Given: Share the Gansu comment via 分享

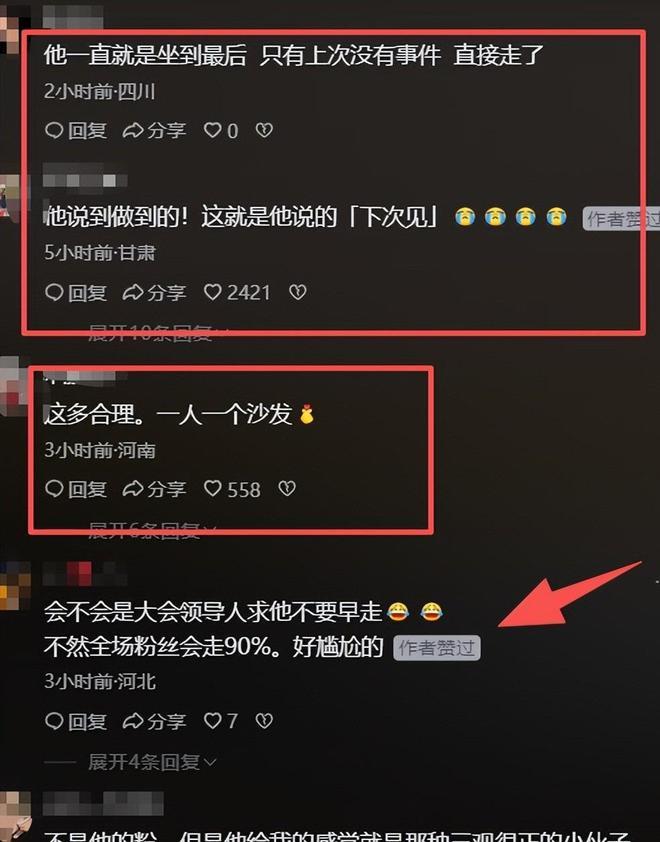Looking at the screenshot, I should 155,293.
